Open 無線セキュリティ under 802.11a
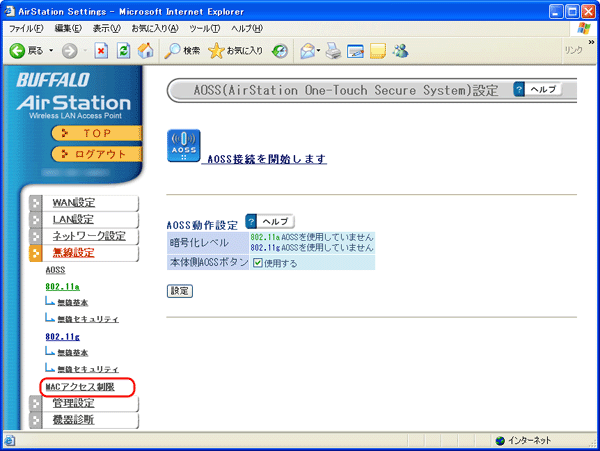Screen dimensions: 600x451 pyautogui.click(x=88, y=319)
